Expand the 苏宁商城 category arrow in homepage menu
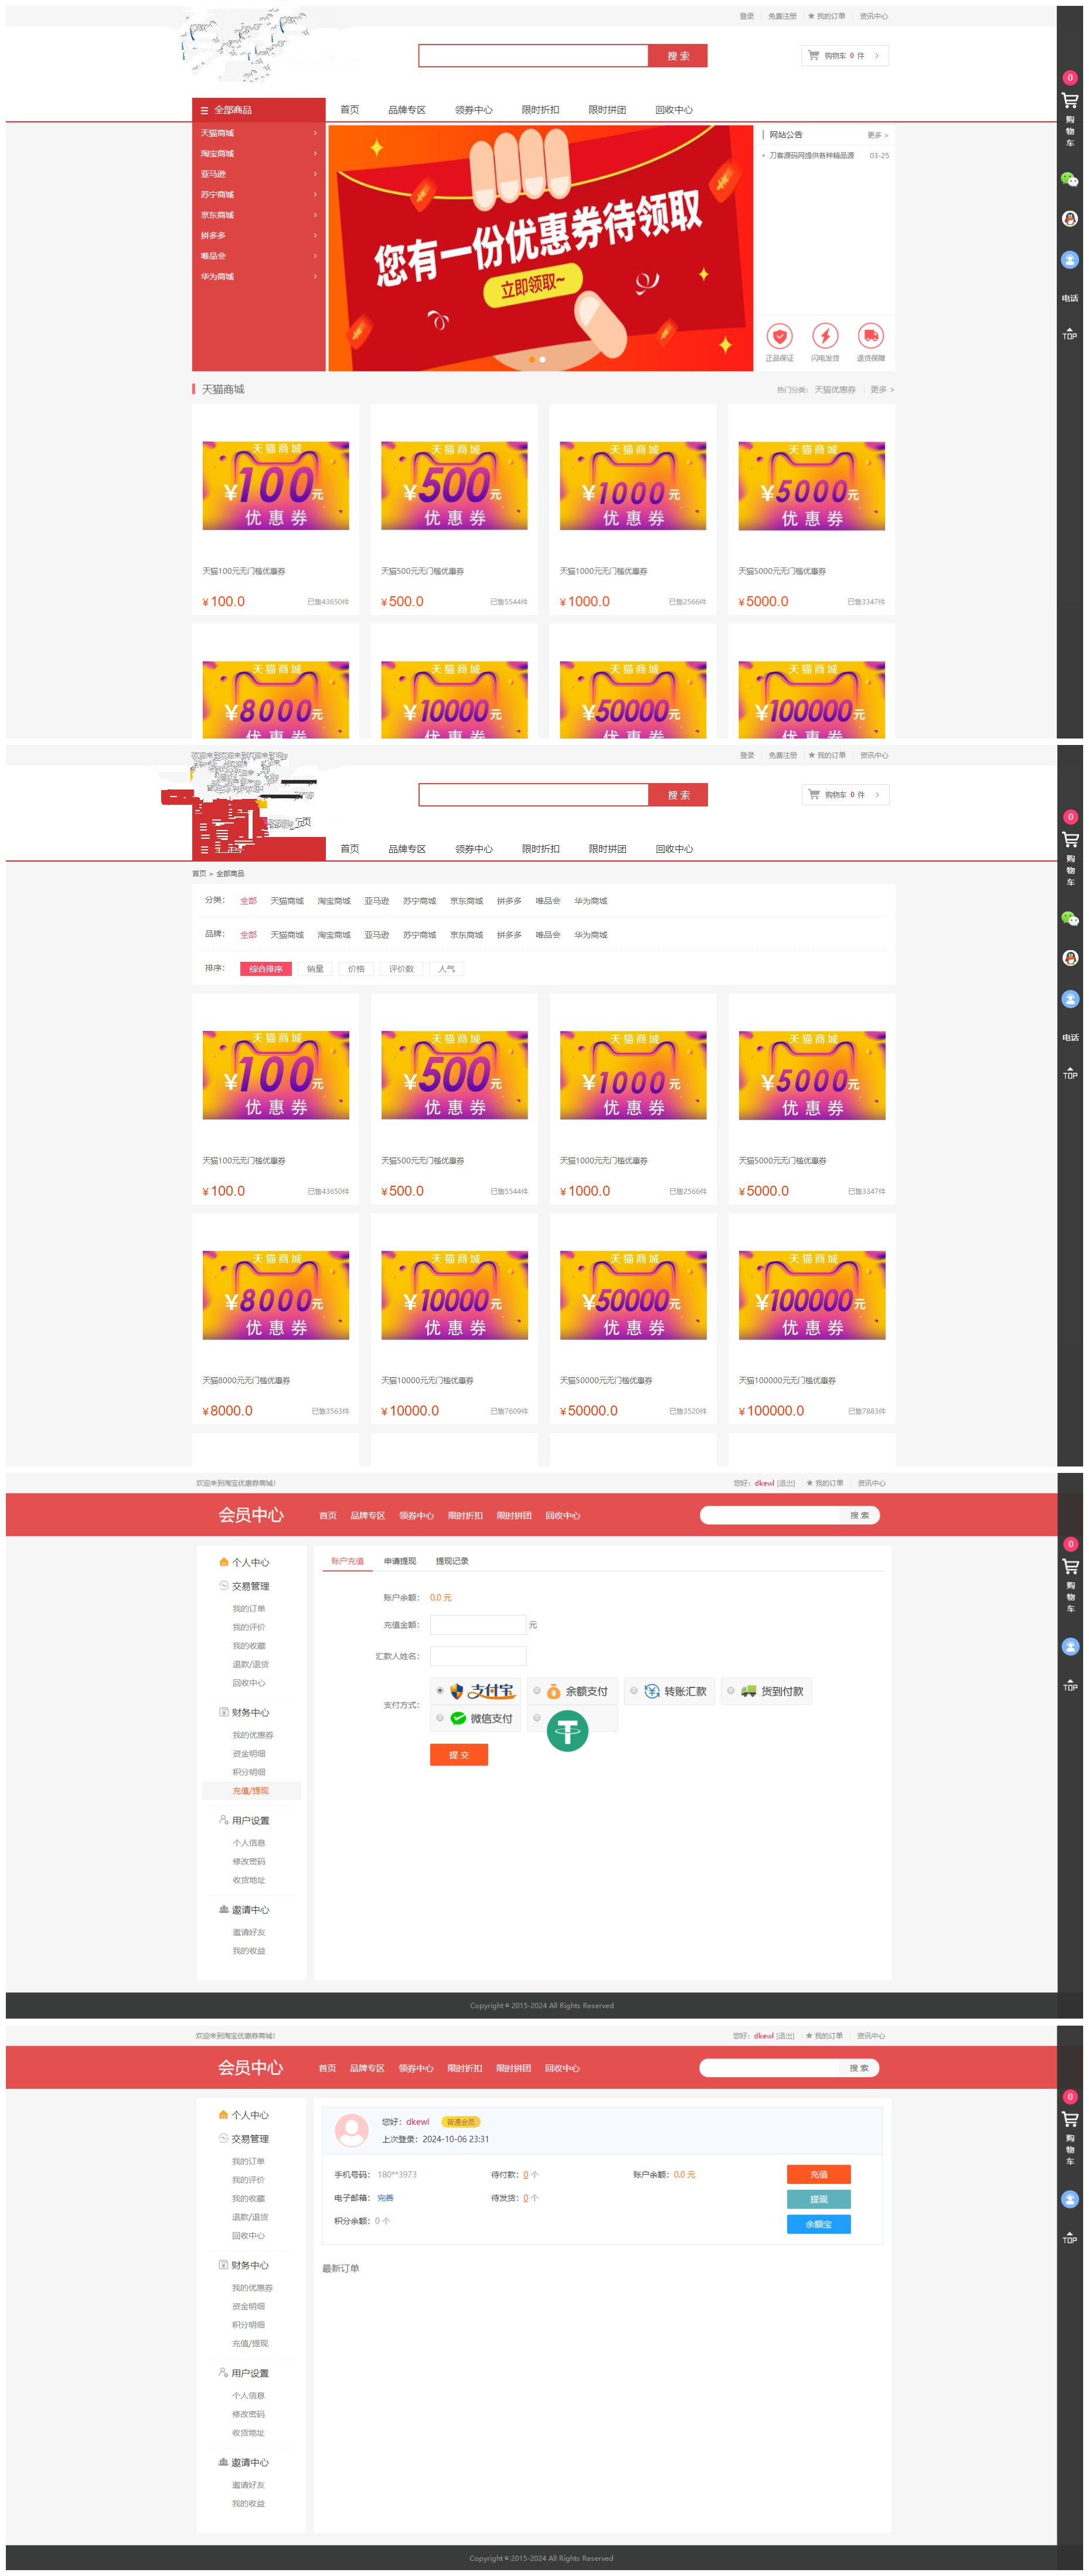Image resolution: width=1089 pixels, height=2576 pixels. (x=315, y=194)
